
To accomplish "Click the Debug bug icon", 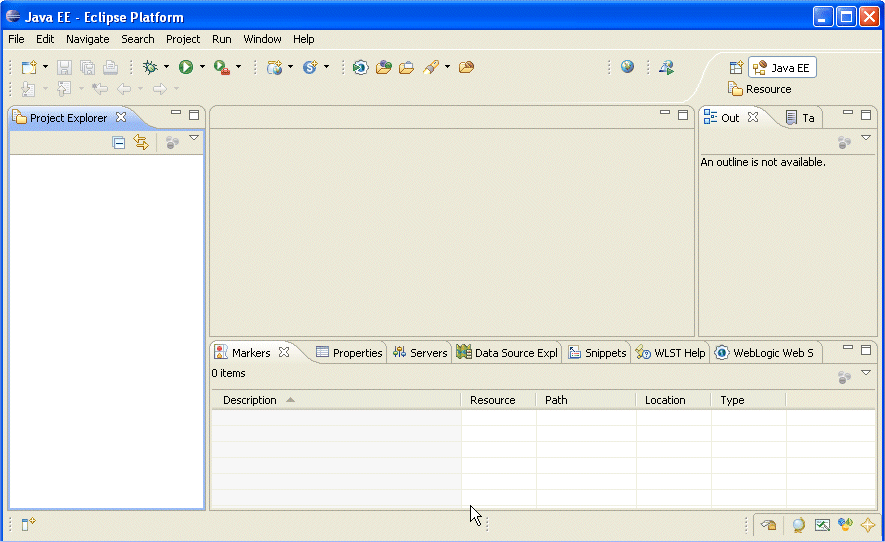I will pyautogui.click(x=150, y=67).
